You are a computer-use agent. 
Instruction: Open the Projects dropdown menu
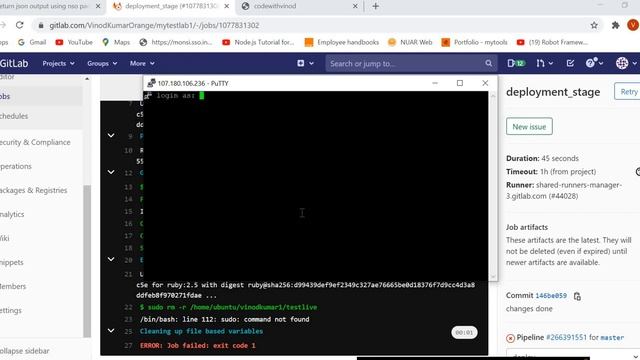[x=58, y=63]
